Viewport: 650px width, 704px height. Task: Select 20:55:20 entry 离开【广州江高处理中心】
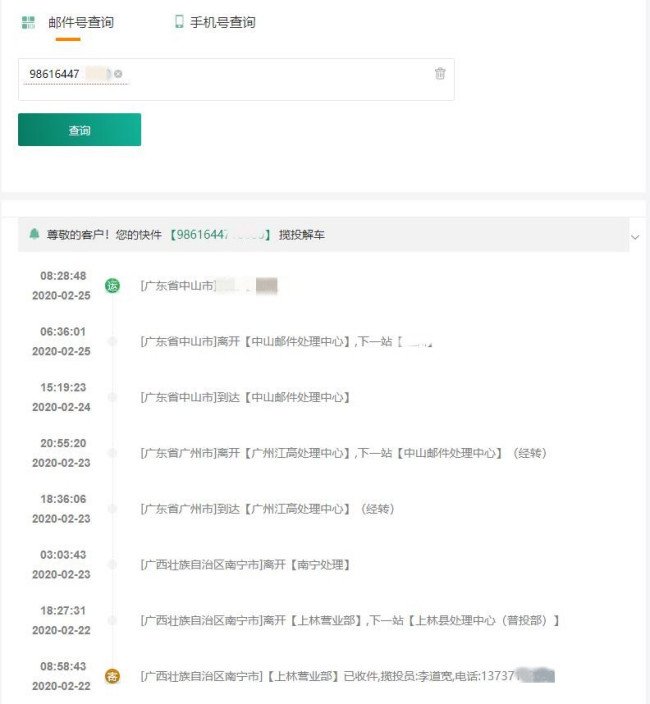(343, 453)
